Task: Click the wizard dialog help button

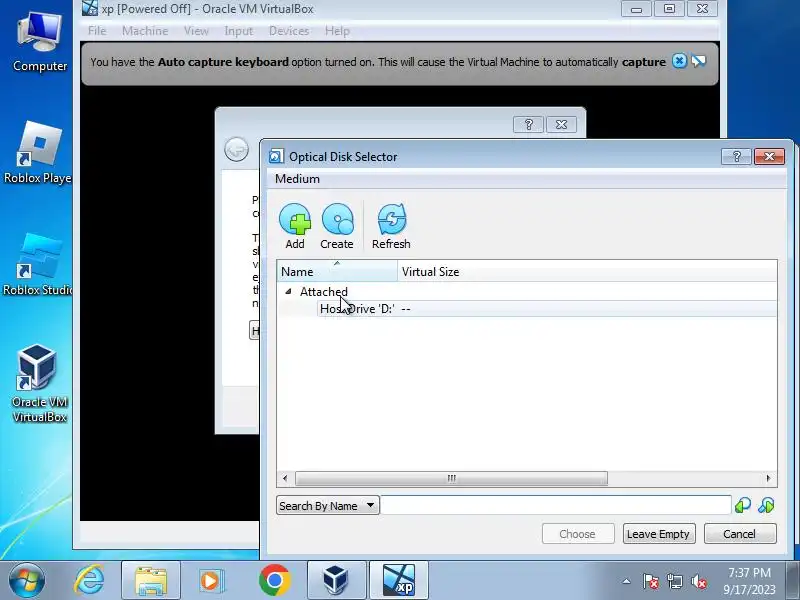Action: click(529, 124)
